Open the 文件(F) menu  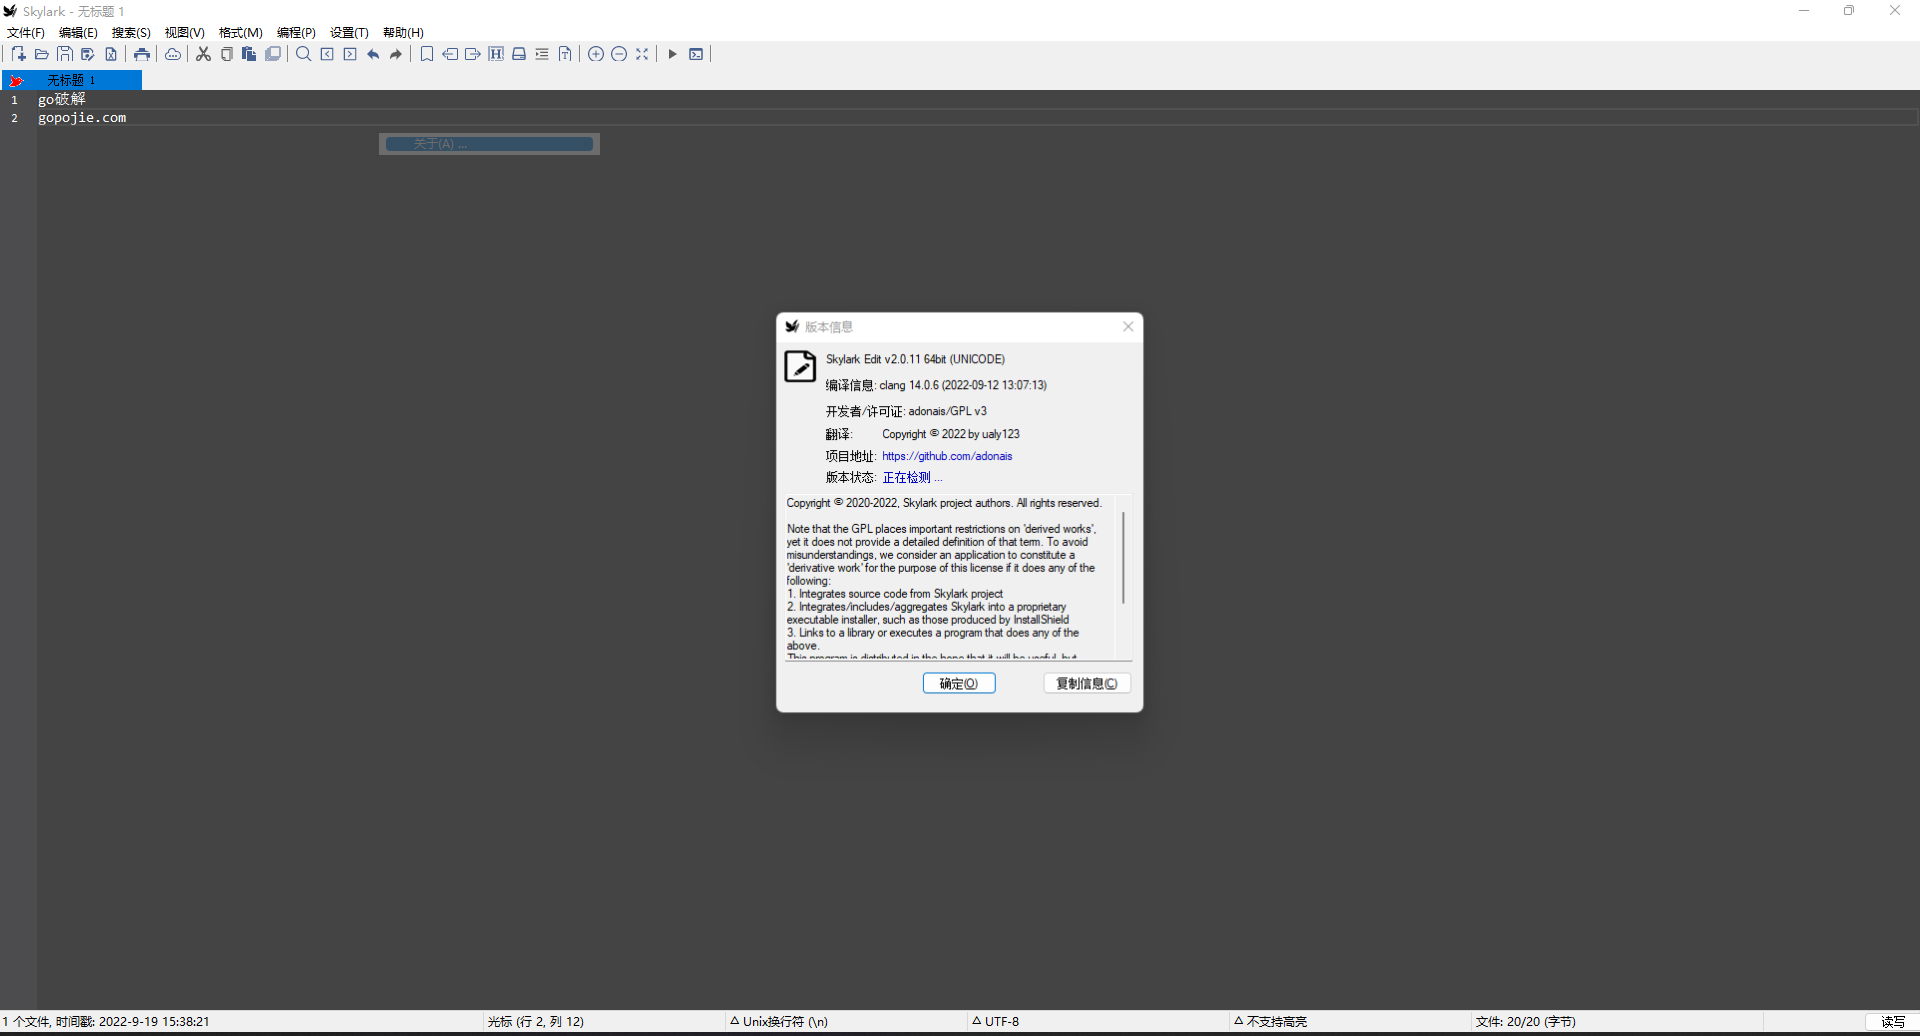pyautogui.click(x=26, y=33)
